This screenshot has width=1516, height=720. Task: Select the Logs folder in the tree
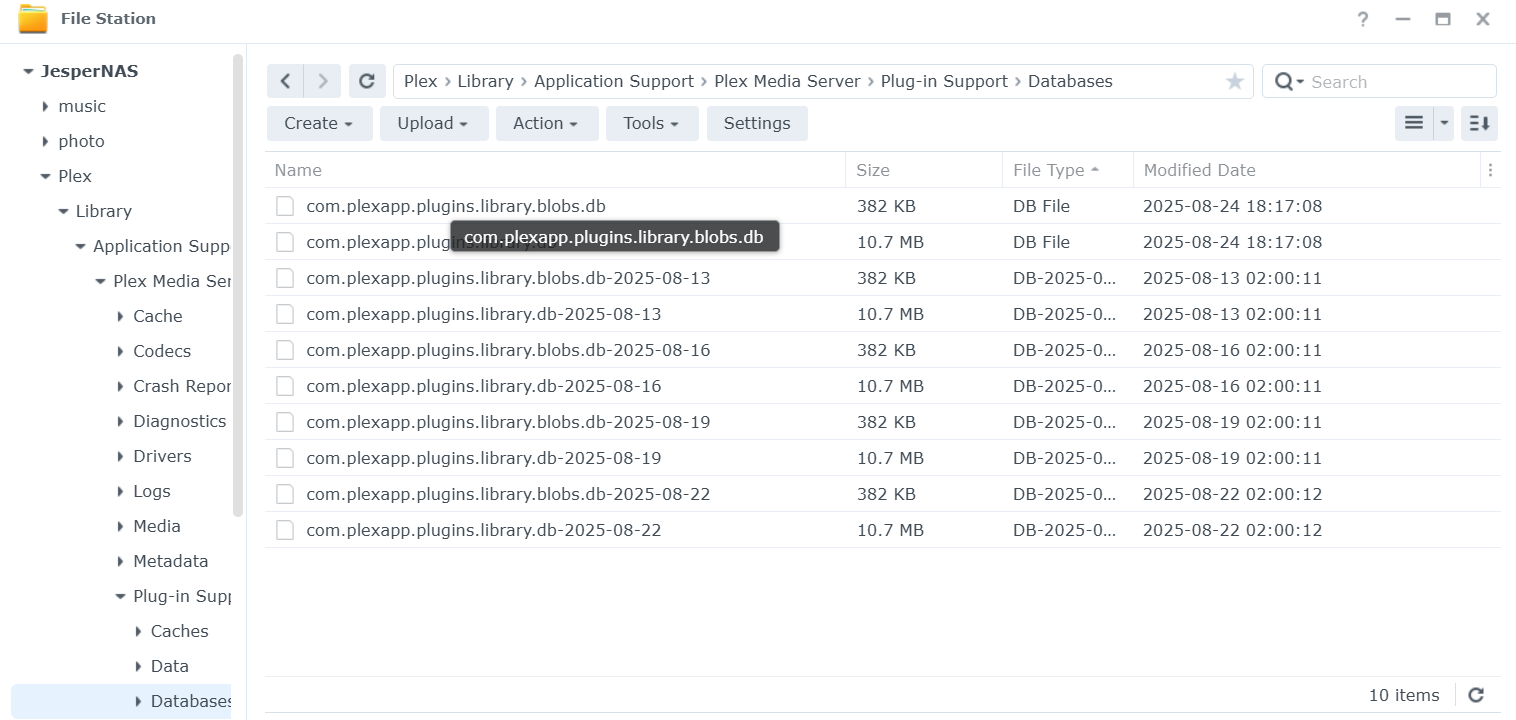(152, 491)
